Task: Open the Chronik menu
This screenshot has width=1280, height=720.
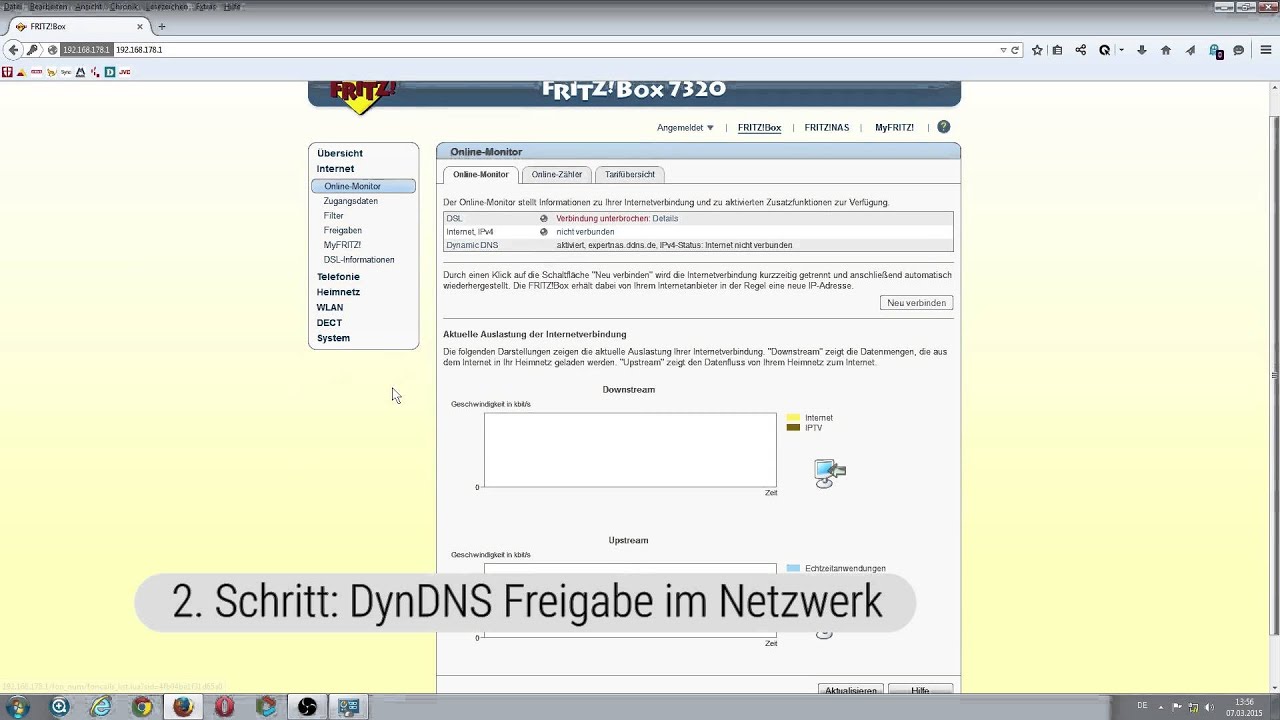Action: pos(124,7)
